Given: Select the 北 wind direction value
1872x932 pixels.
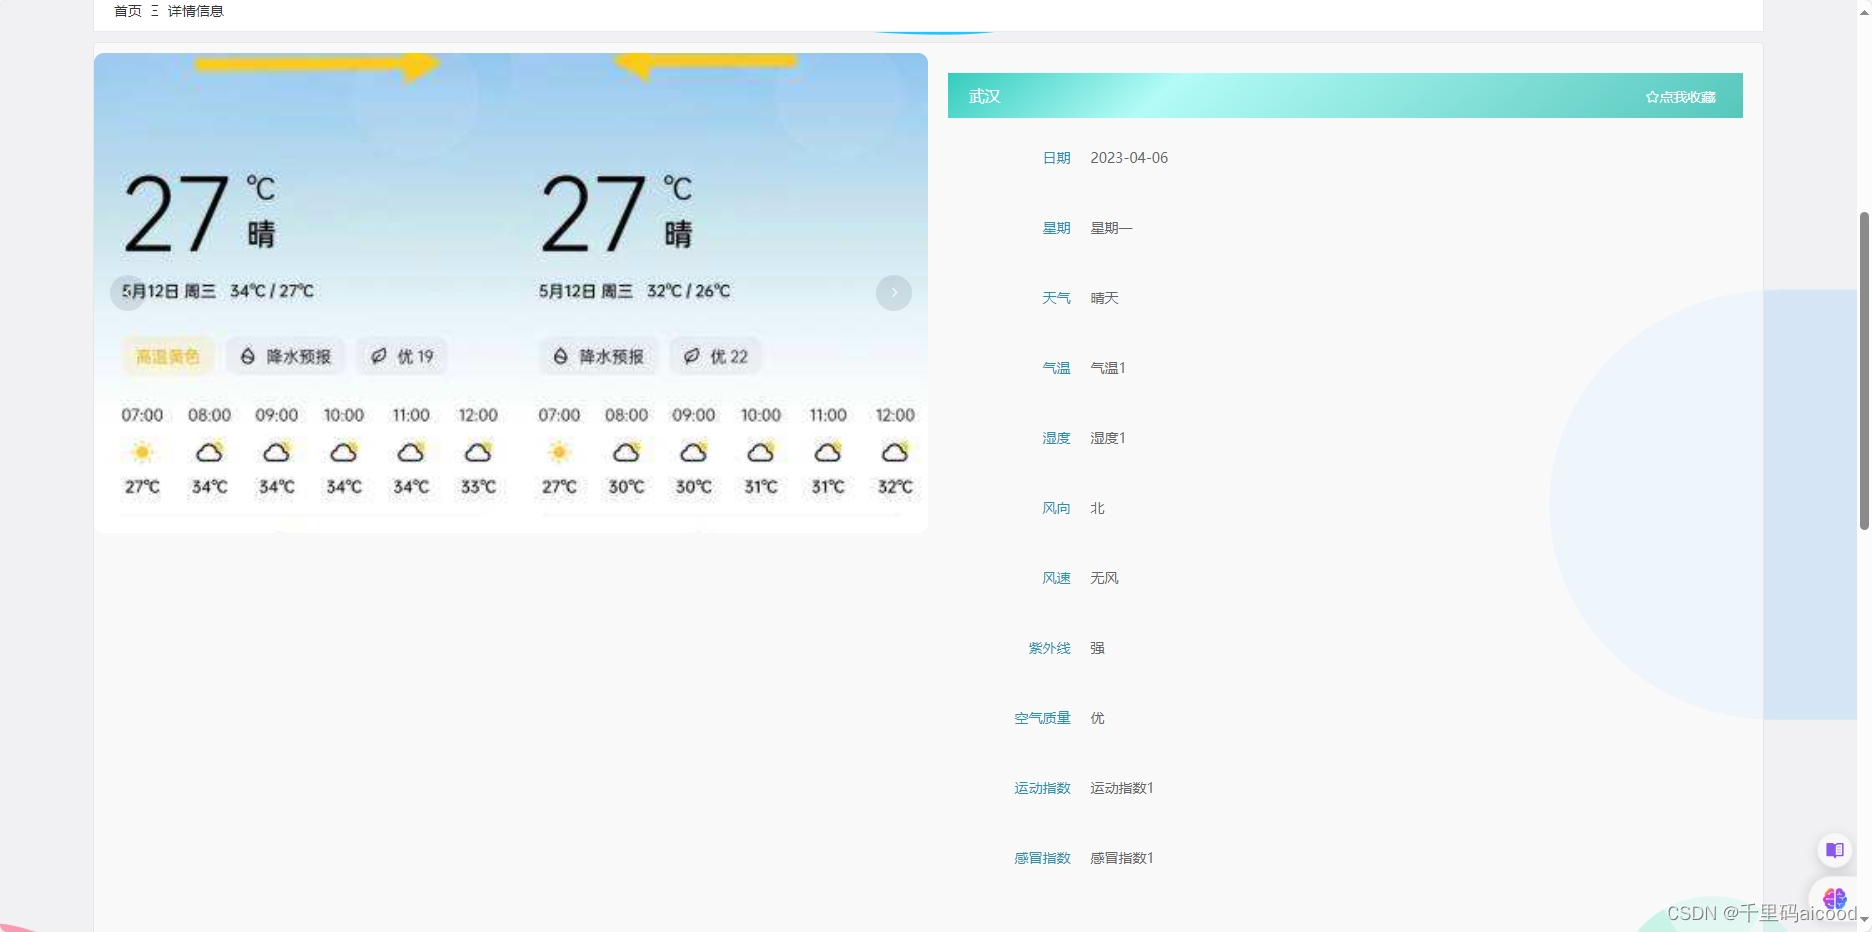Looking at the screenshot, I should (x=1097, y=508).
